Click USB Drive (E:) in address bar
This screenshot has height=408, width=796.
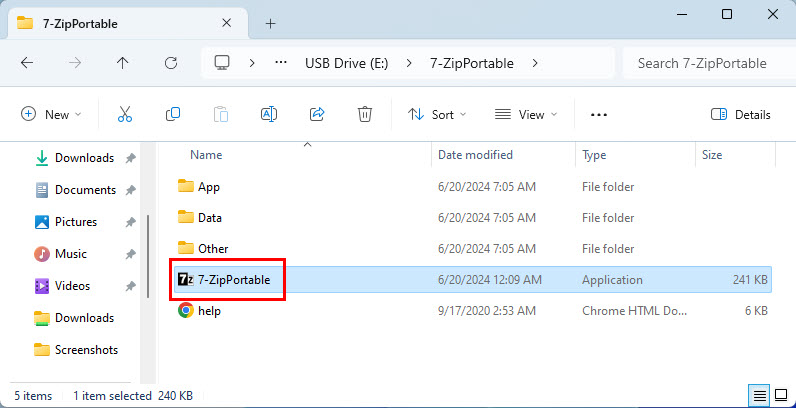tap(347, 63)
